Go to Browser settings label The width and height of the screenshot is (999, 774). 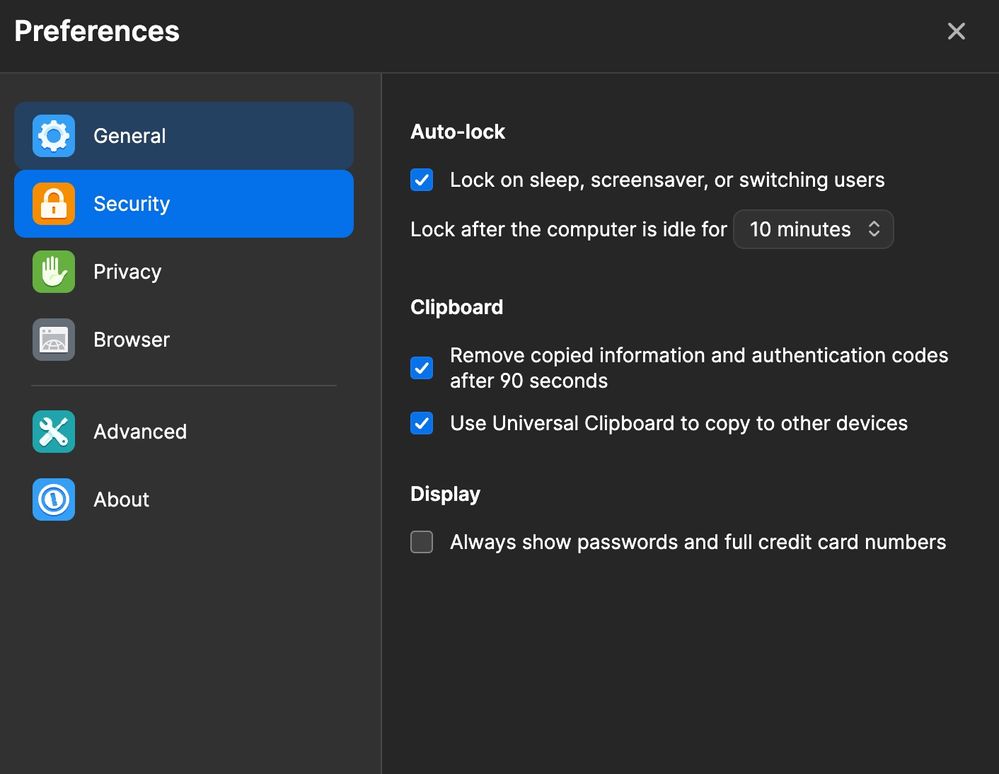click(132, 340)
